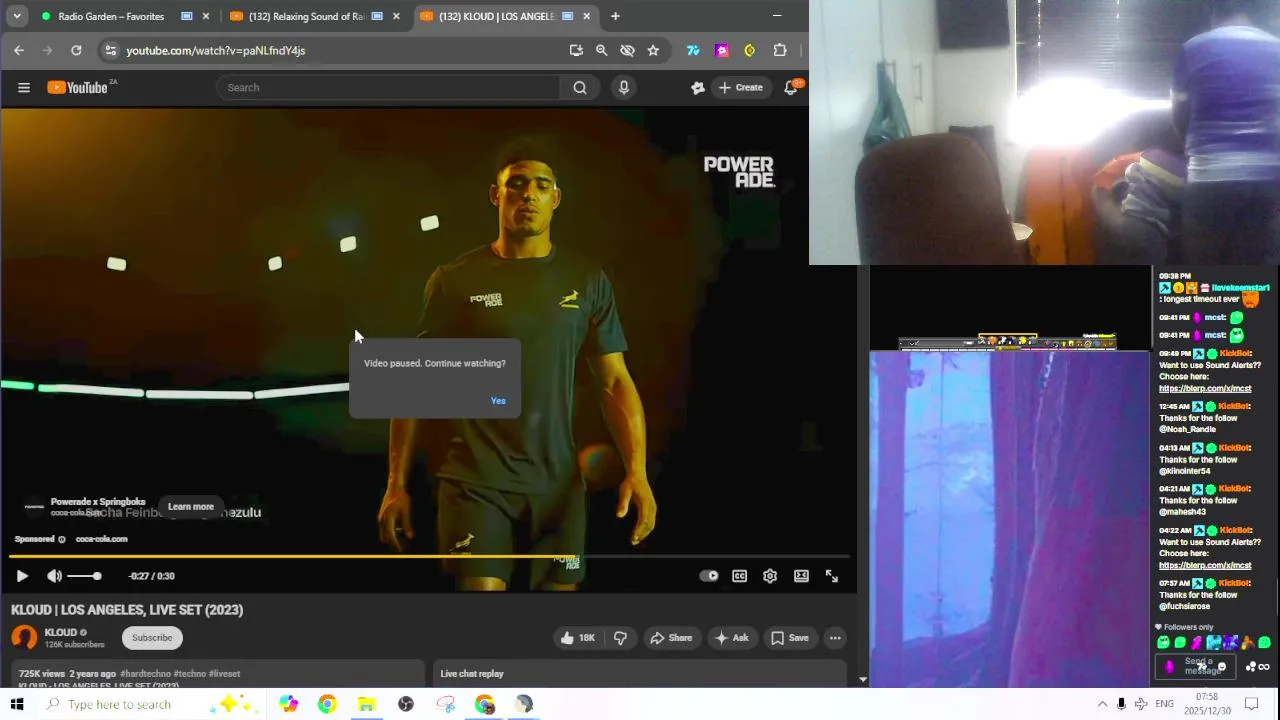Image resolution: width=1280 pixels, height=720 pixels.
Task: Open OBS Studio from taskbar
Action: 405,704
